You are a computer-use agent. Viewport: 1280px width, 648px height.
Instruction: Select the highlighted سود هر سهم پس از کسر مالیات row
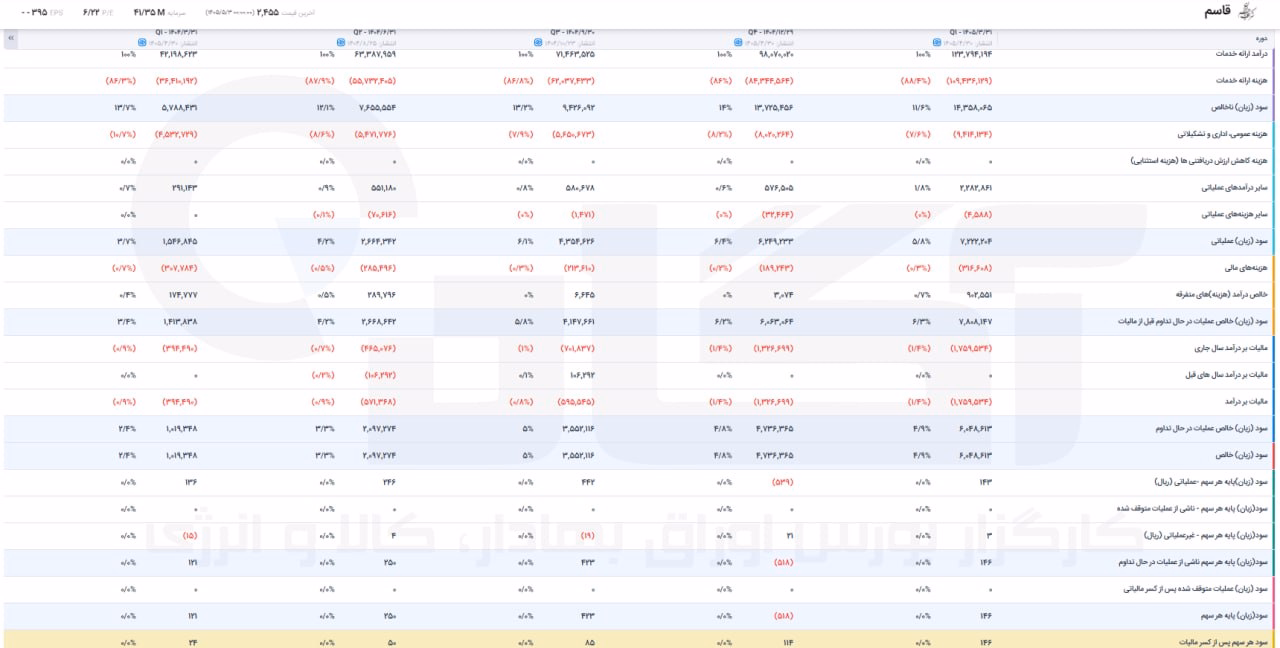[640, 639]
